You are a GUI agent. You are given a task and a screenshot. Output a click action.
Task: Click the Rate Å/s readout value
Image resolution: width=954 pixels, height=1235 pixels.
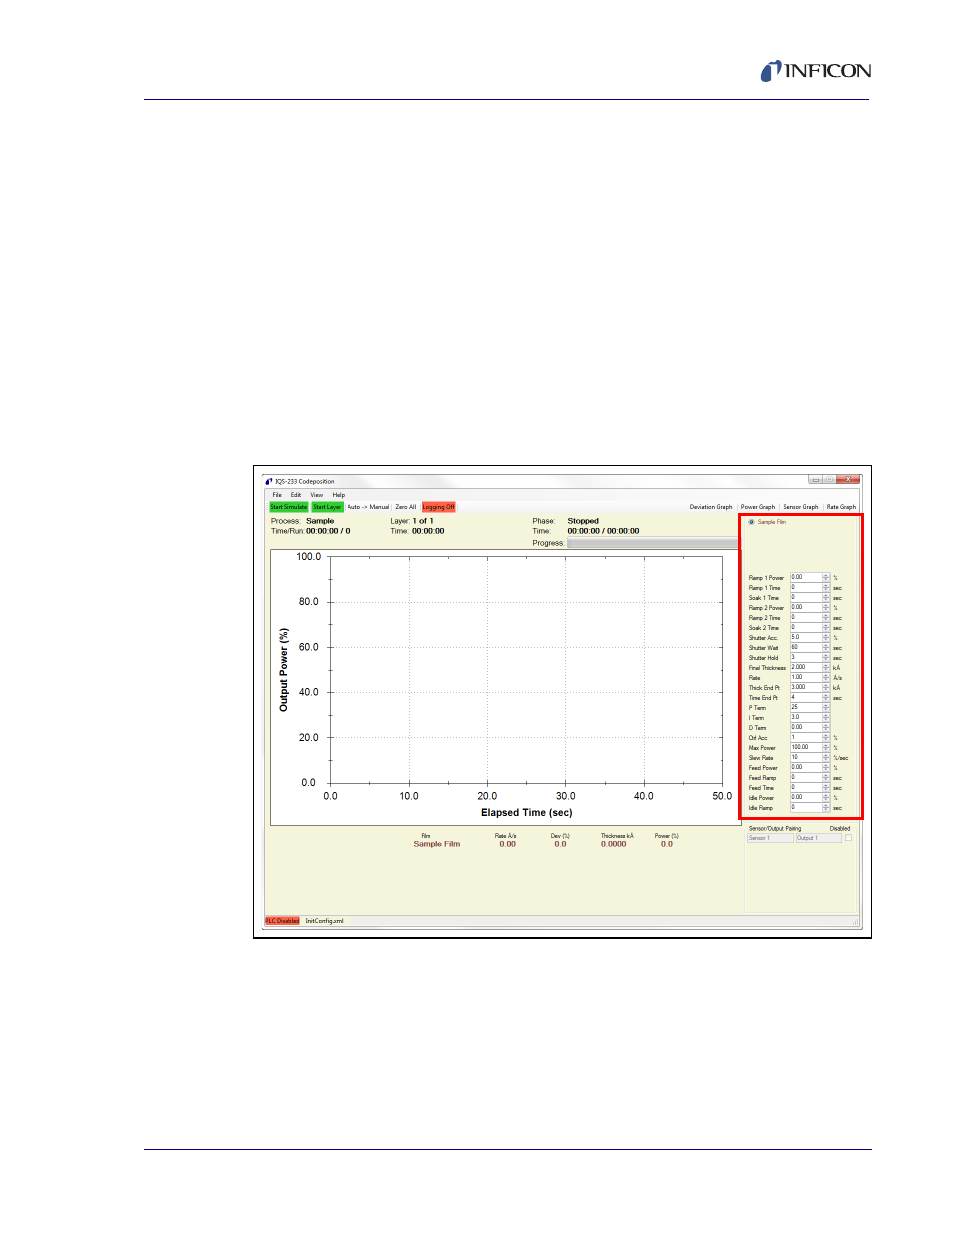coord(508,844)
